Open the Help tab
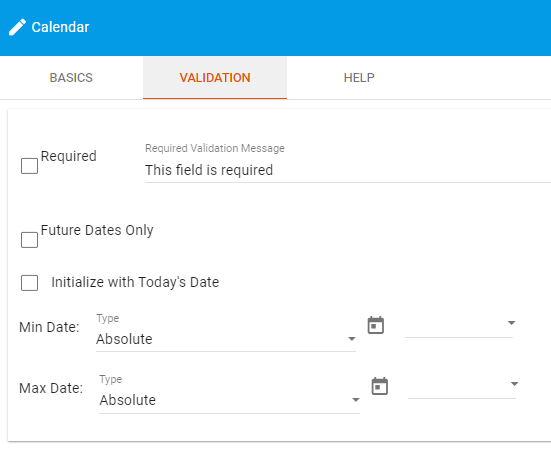 coord(359,78)
